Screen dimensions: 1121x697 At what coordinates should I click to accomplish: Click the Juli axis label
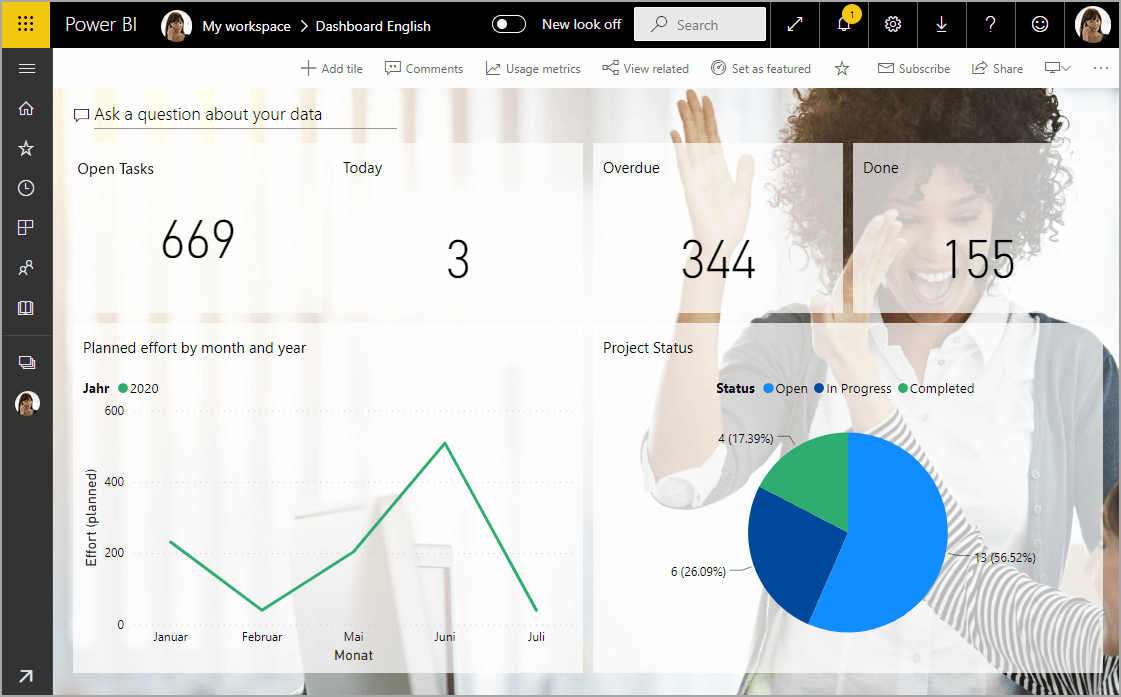(x=536, y=637)
